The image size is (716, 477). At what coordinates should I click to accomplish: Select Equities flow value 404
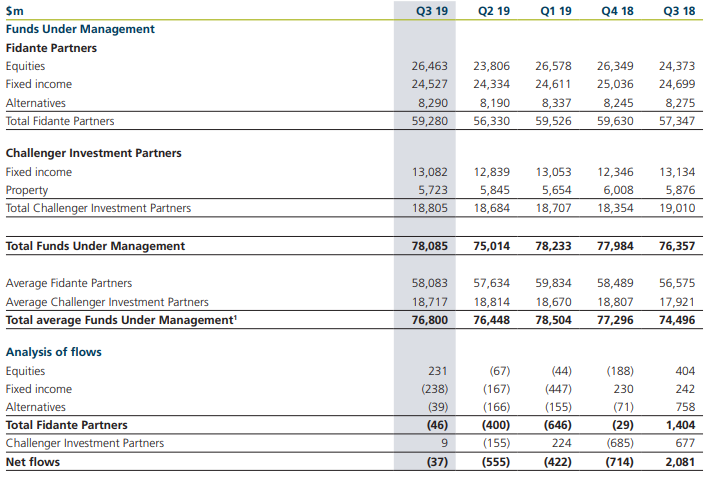coord(685,371)
